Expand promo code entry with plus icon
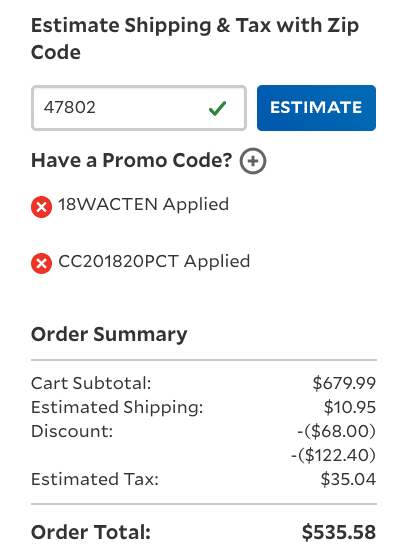410x555 pixels. [253, 161]
